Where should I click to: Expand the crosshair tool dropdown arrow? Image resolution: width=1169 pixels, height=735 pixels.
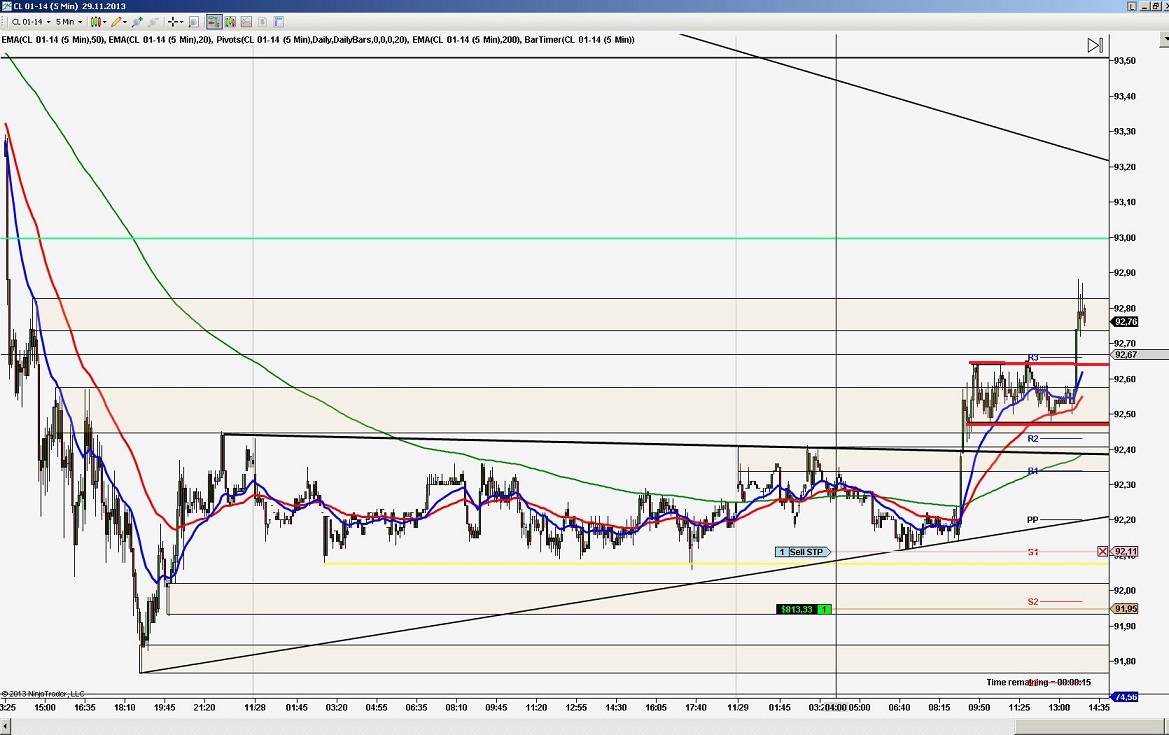tap(181, 21)
